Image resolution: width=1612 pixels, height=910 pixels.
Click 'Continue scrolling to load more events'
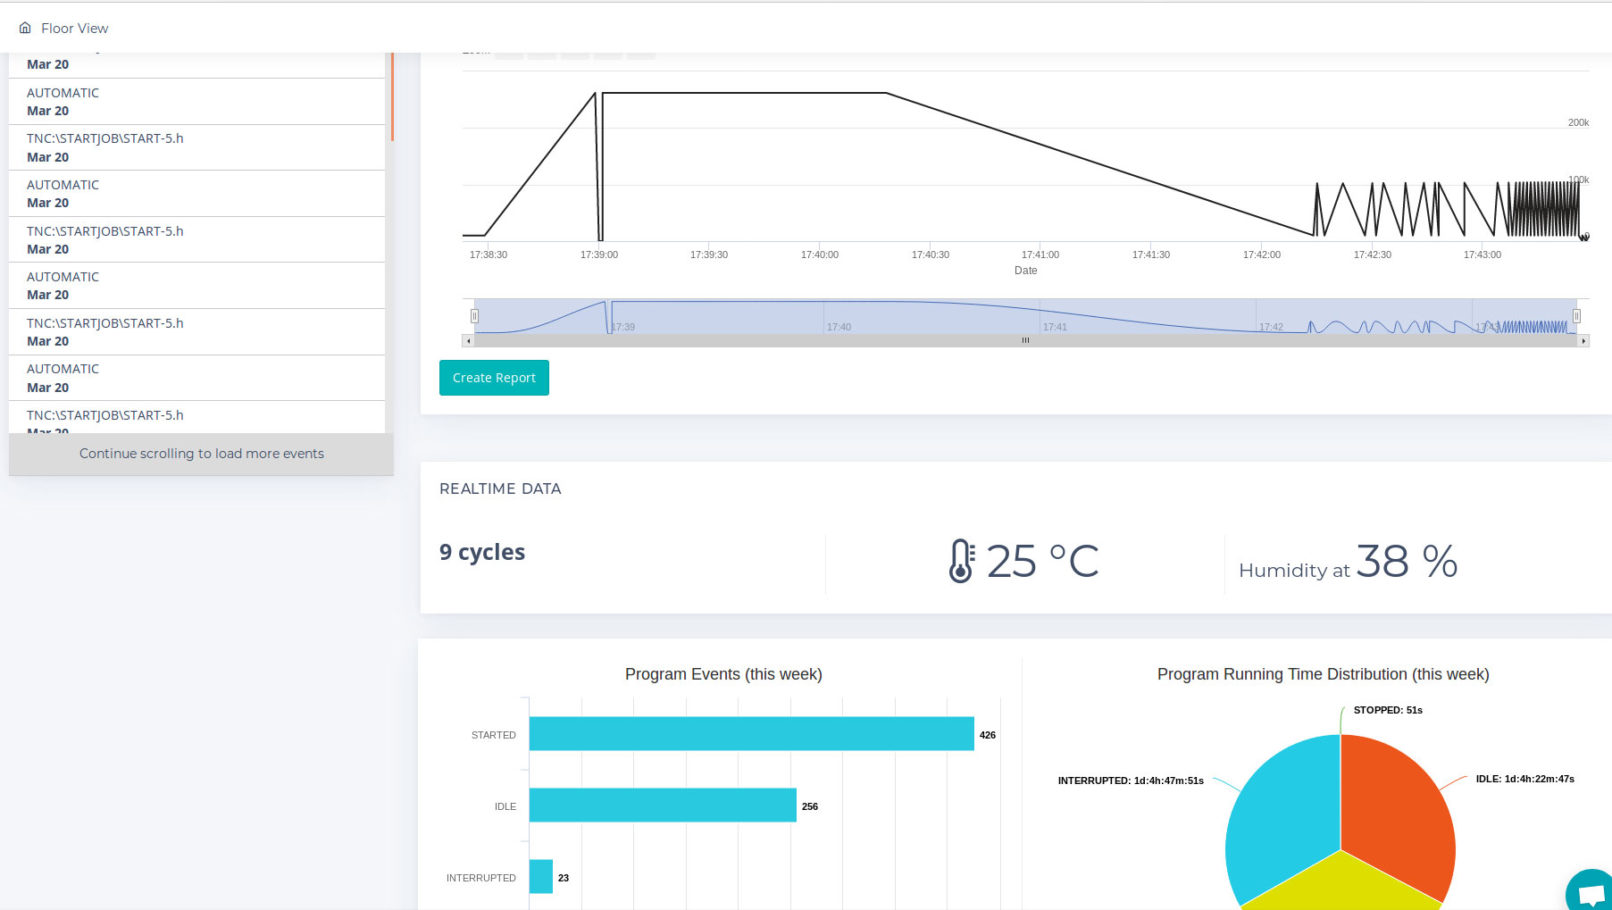(201, 454)
